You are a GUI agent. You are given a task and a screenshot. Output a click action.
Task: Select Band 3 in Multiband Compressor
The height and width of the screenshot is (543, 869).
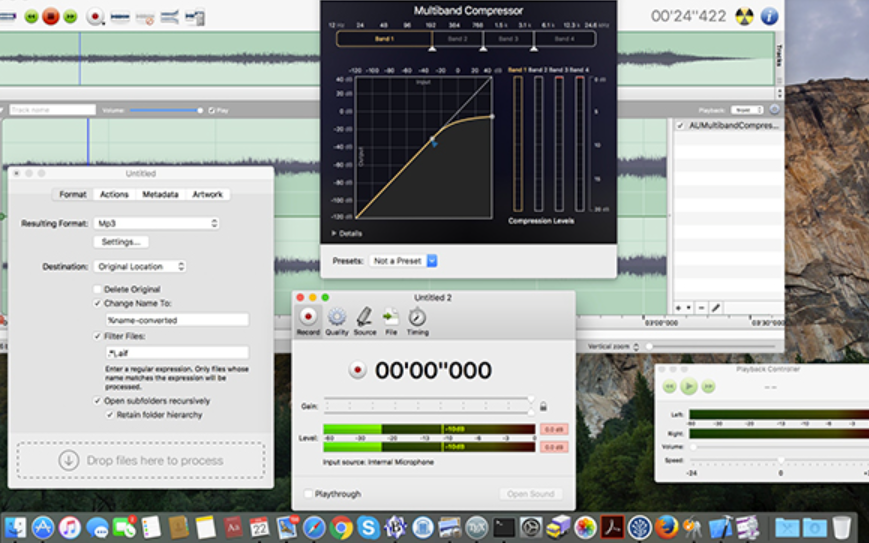coord(508,39)
